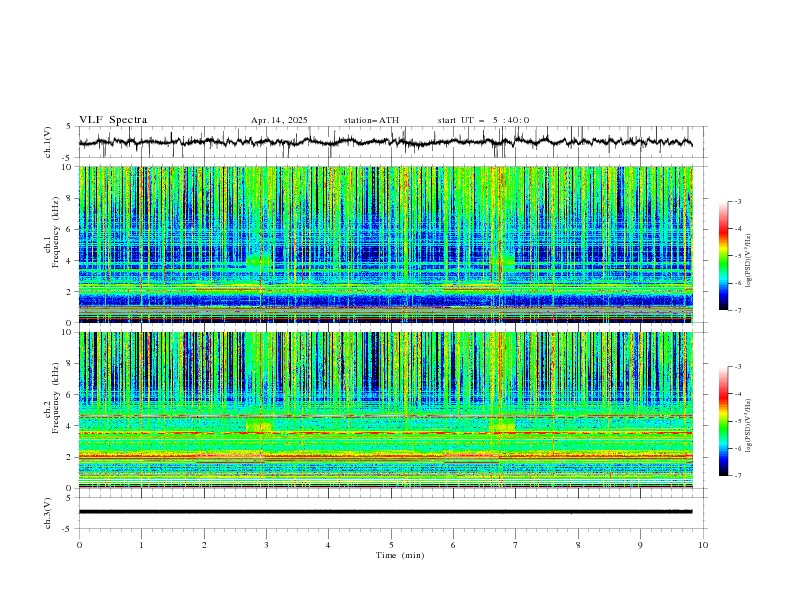Click time axis tick label "2"

coord(204,545)
